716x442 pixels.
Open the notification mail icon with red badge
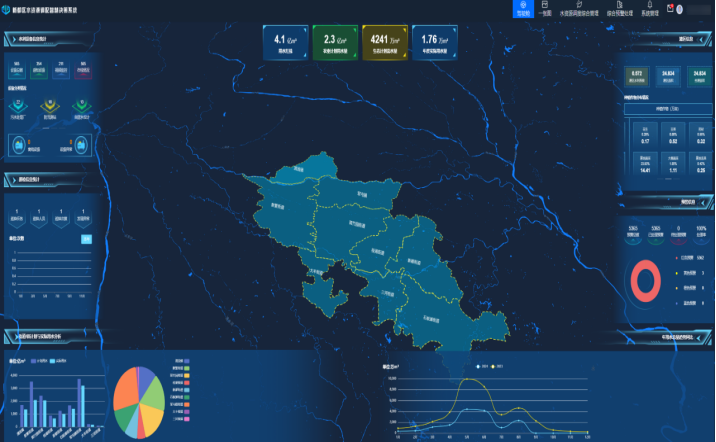669,8
